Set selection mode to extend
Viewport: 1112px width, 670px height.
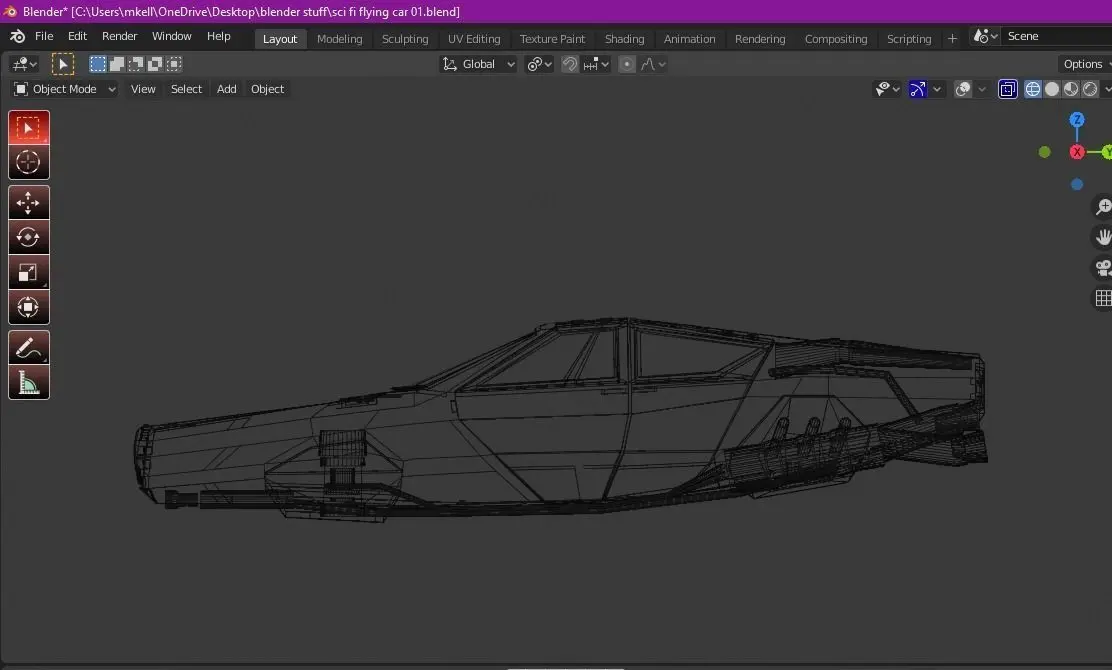coord(117,65)
